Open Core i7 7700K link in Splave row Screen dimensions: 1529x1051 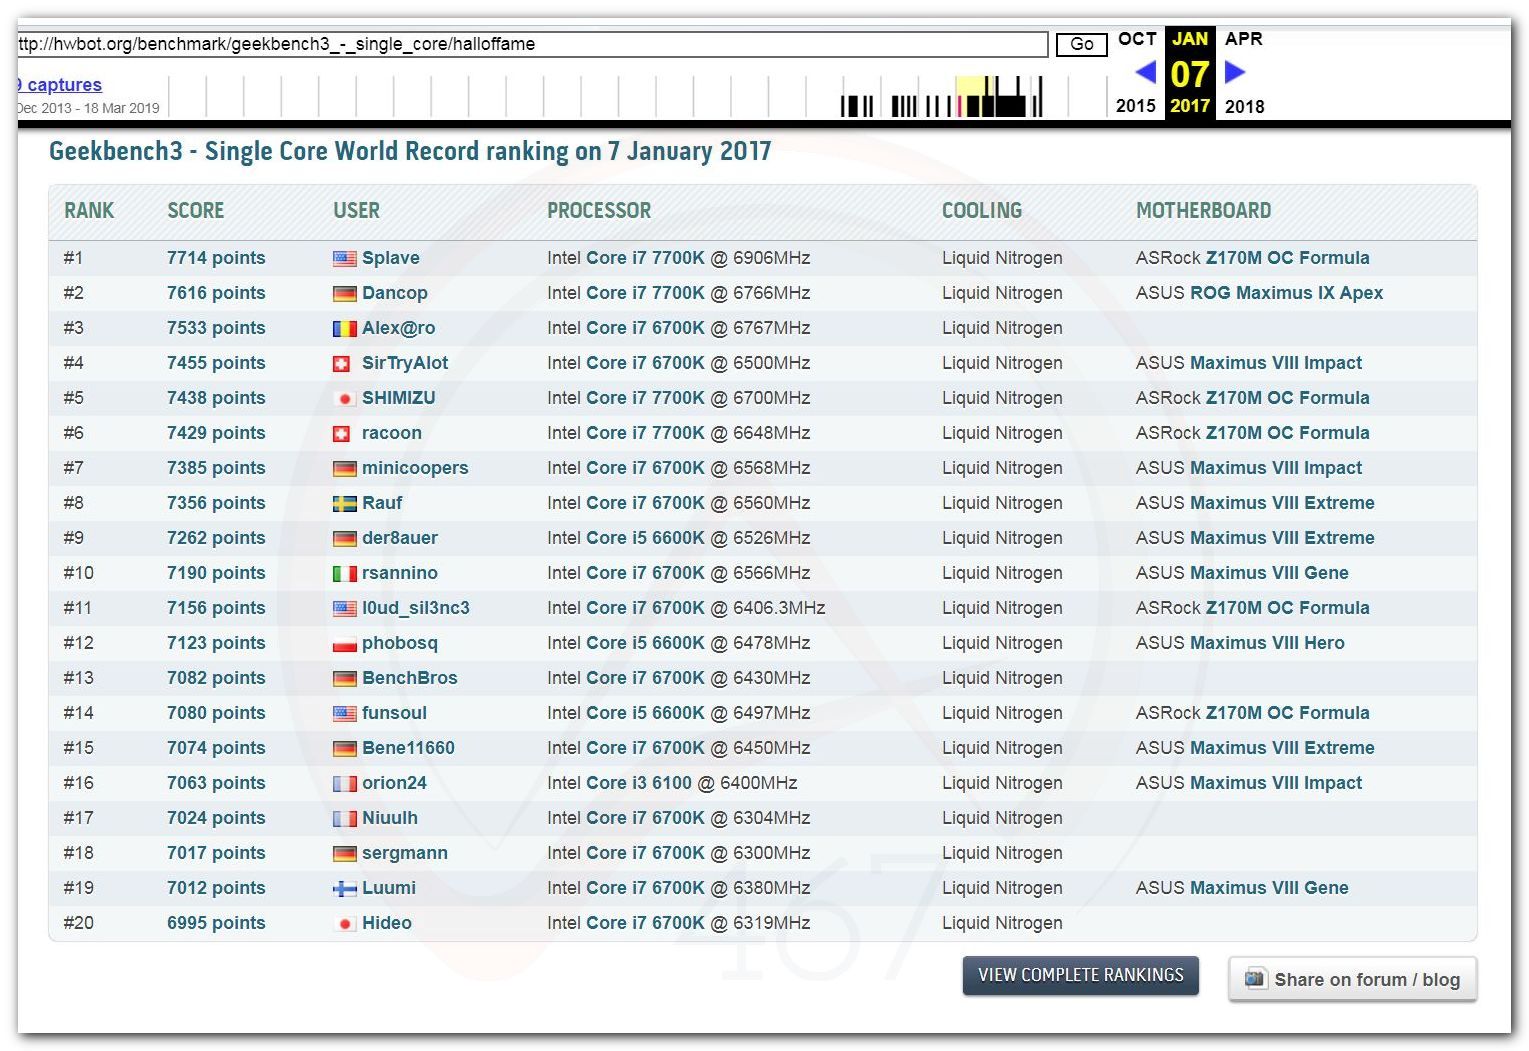[645, 258]
